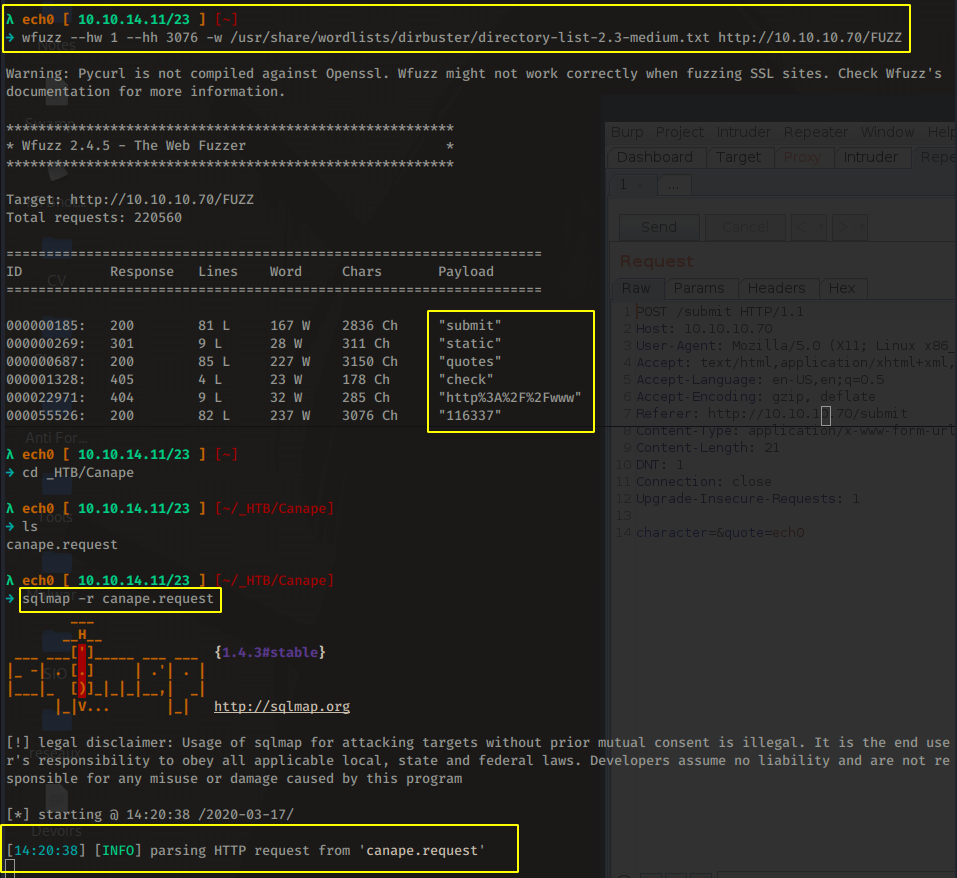Switch to the Target tab in Burp
This screenshot has height=878, width=957.
(x=739, y=157)
